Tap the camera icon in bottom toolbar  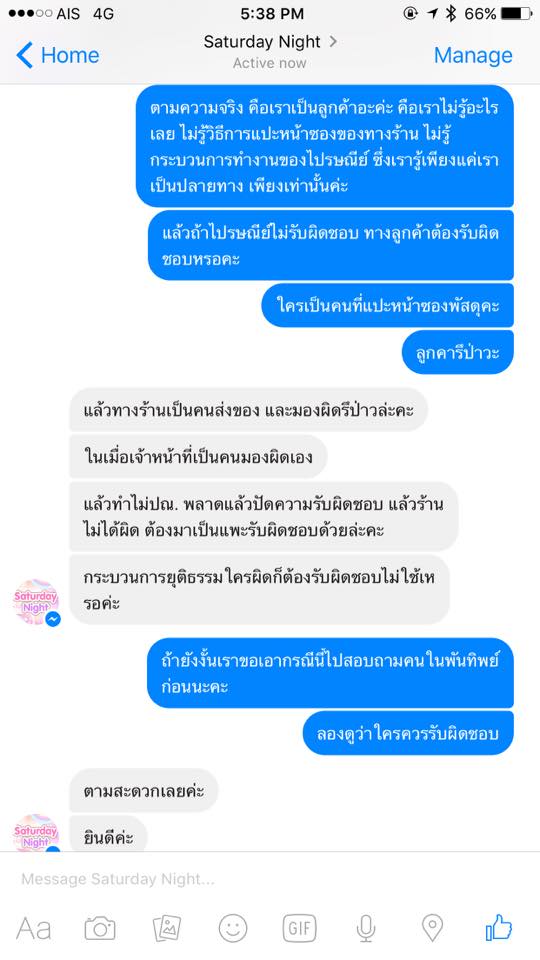[x=100, y=929]
